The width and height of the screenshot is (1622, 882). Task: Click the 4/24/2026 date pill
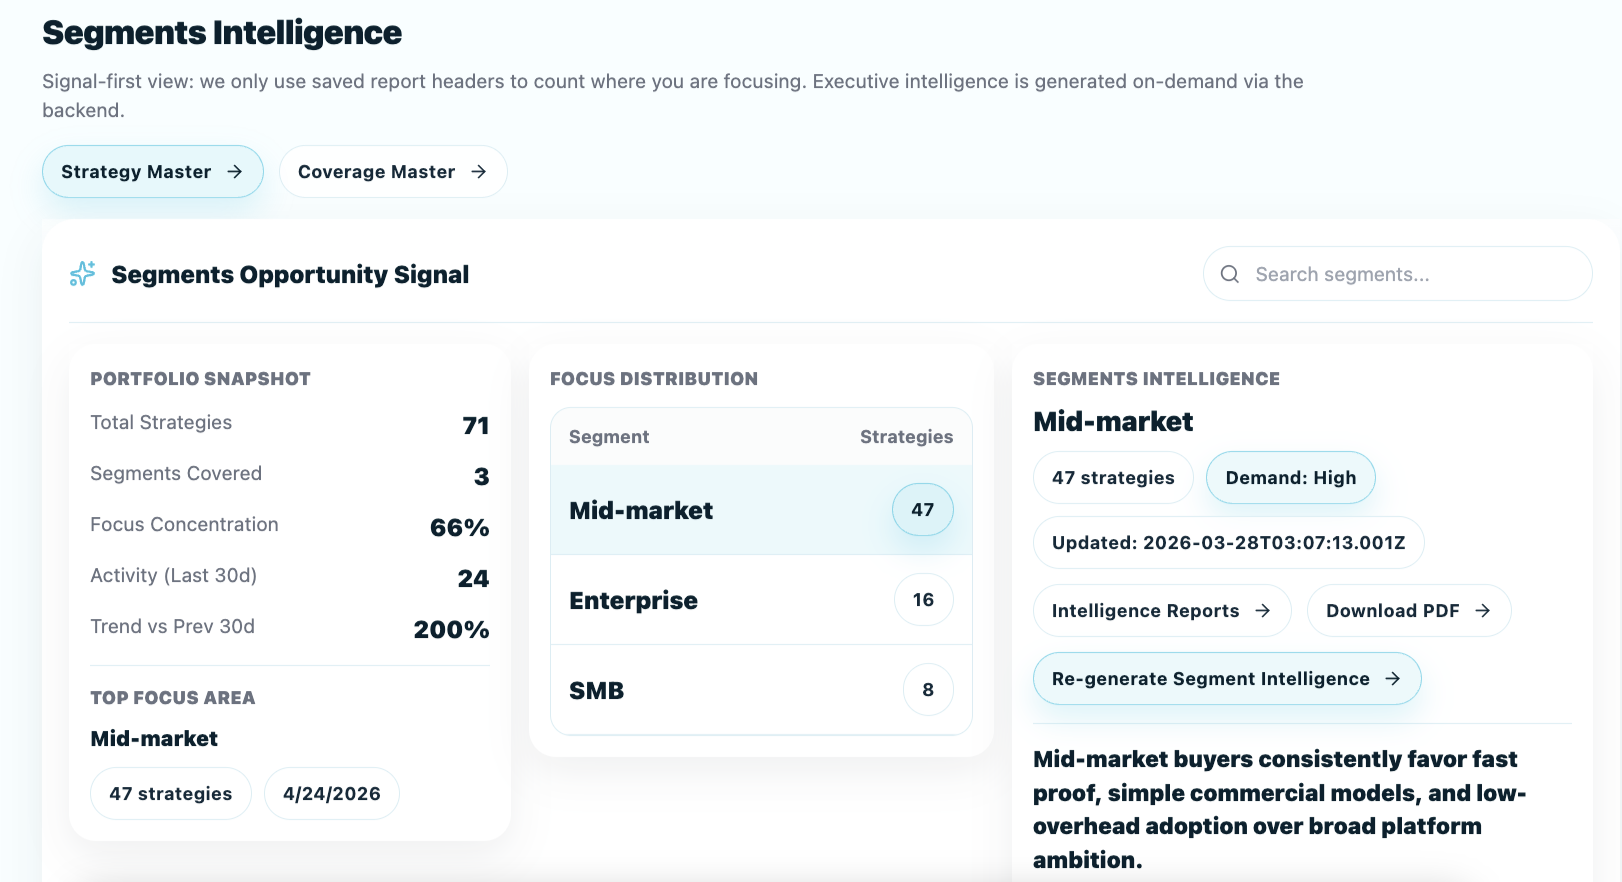(x=332, y=794)
